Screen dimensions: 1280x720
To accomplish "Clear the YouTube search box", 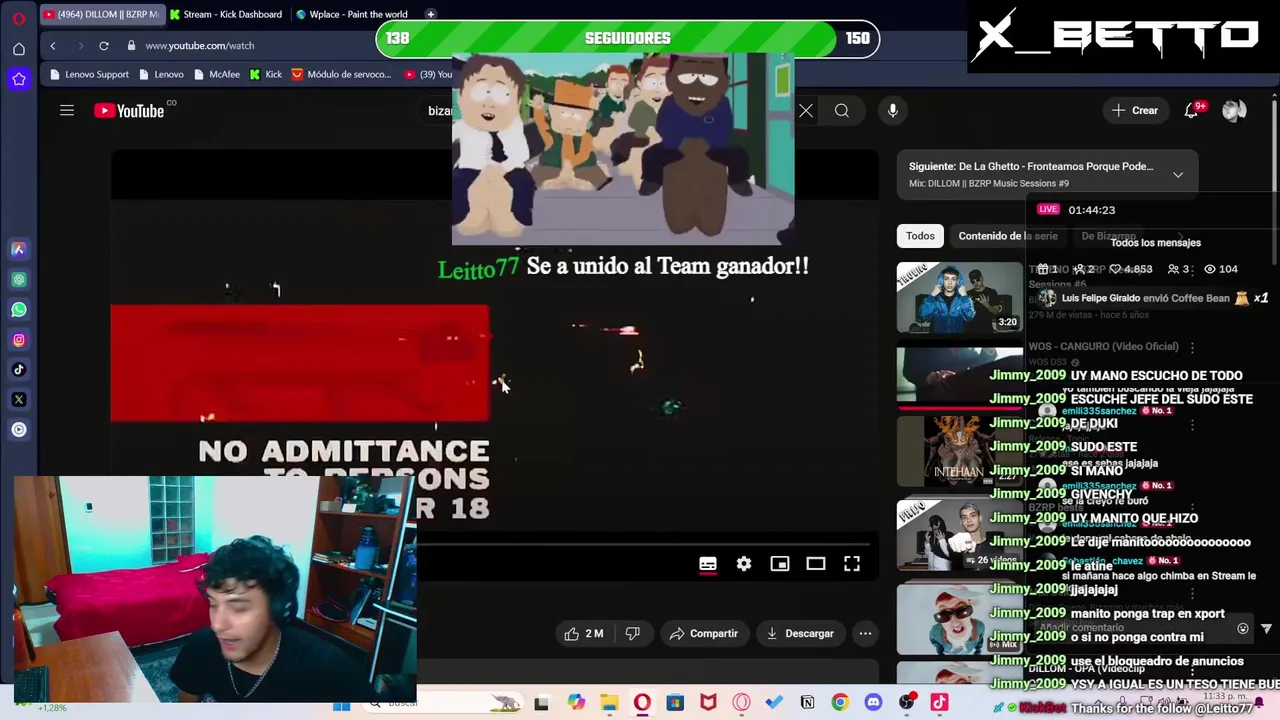I will 806,111.
